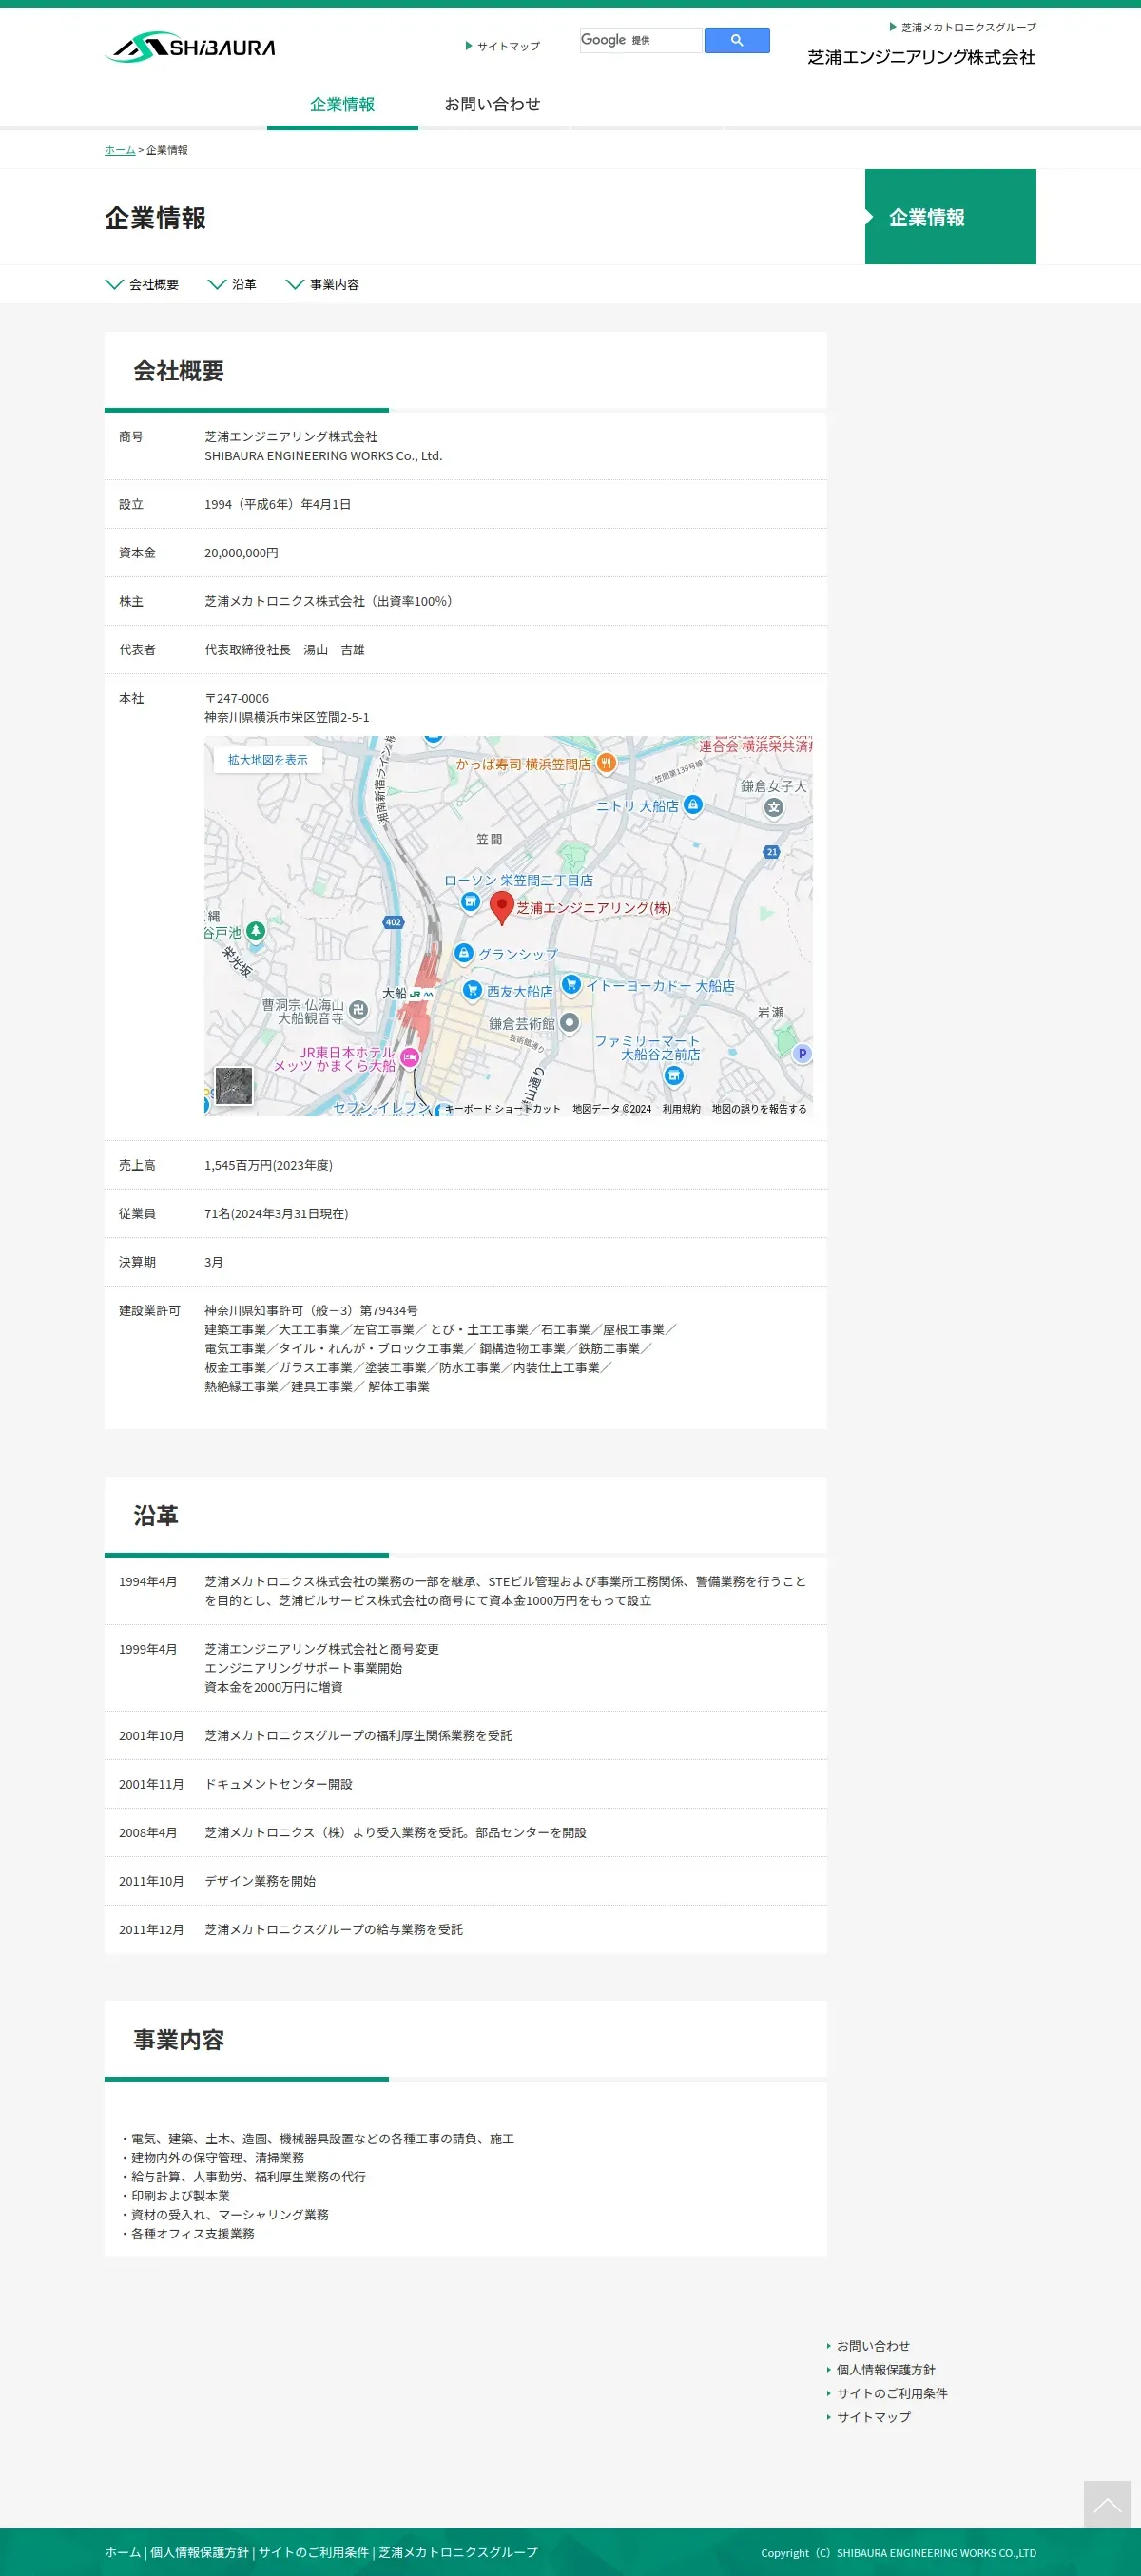
Task: Click the SHIBAURA logo in the header
Action: tap(190, 46)
